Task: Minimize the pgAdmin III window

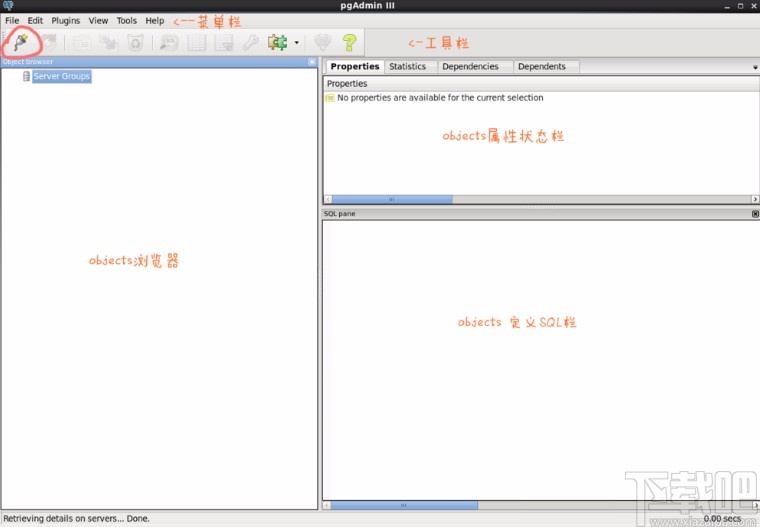Action: pyautogui.click(x=727, y=6)
